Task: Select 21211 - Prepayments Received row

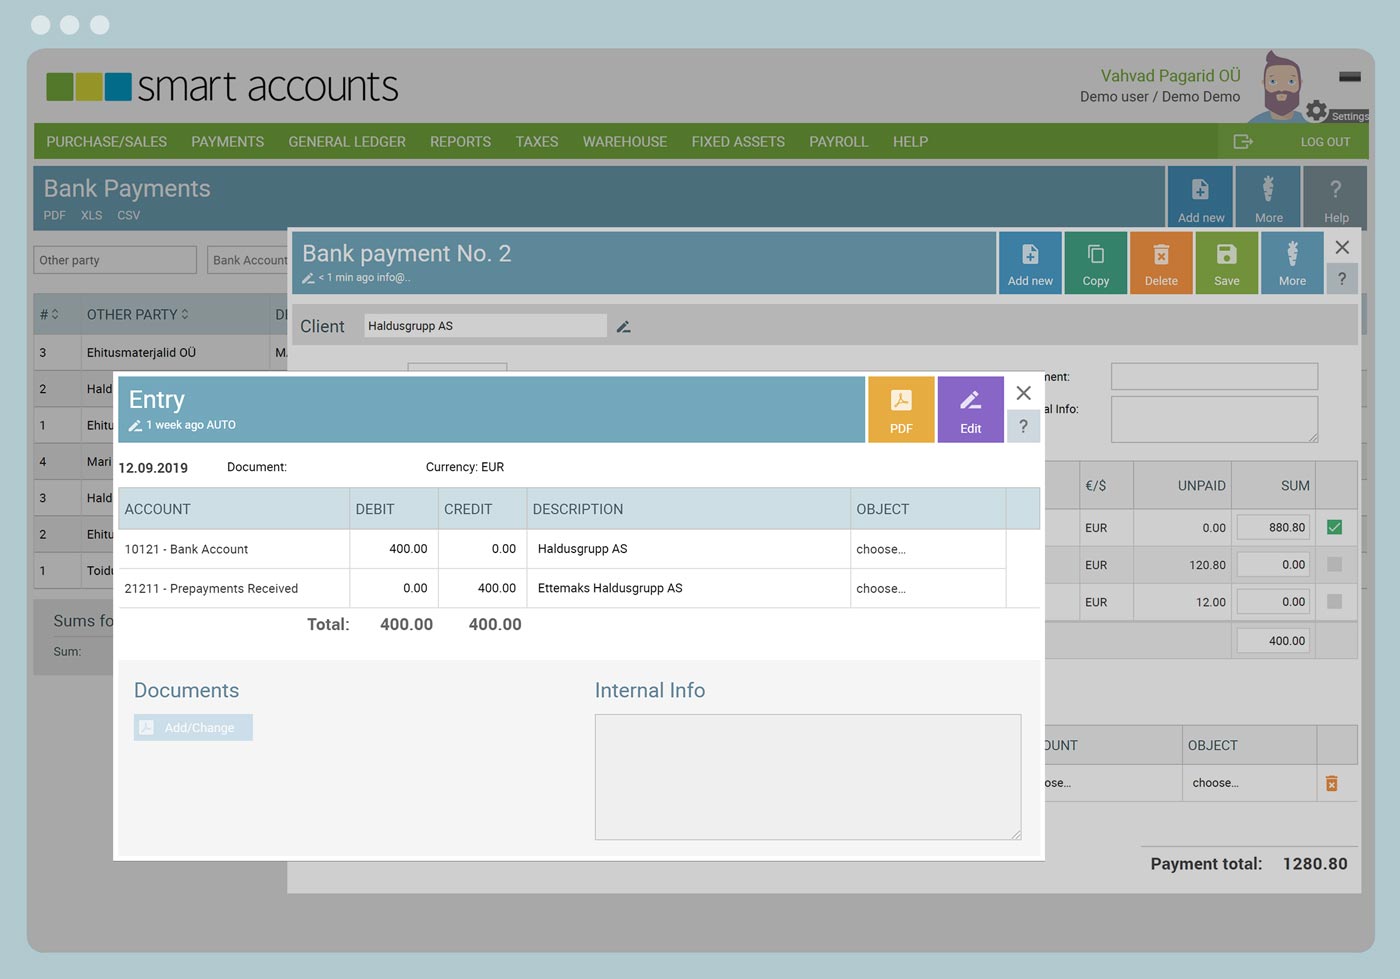Action: click(562, 588)
